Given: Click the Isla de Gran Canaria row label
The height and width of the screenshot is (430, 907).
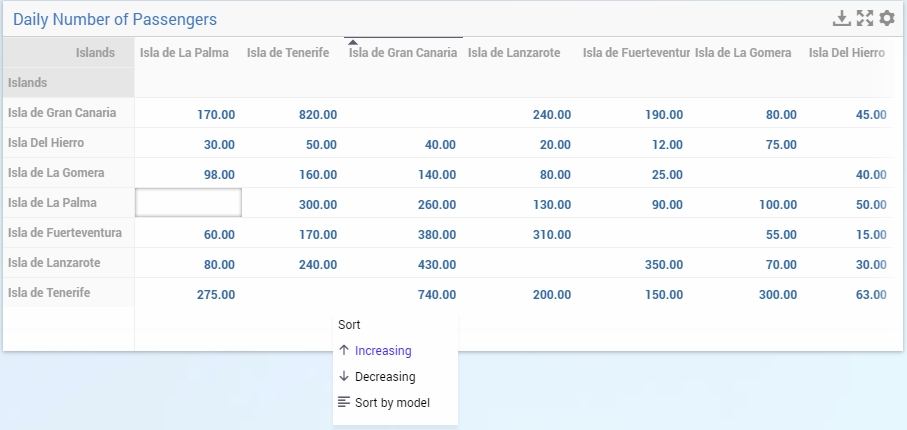Looking at the screenshot, I should point(62,113).
